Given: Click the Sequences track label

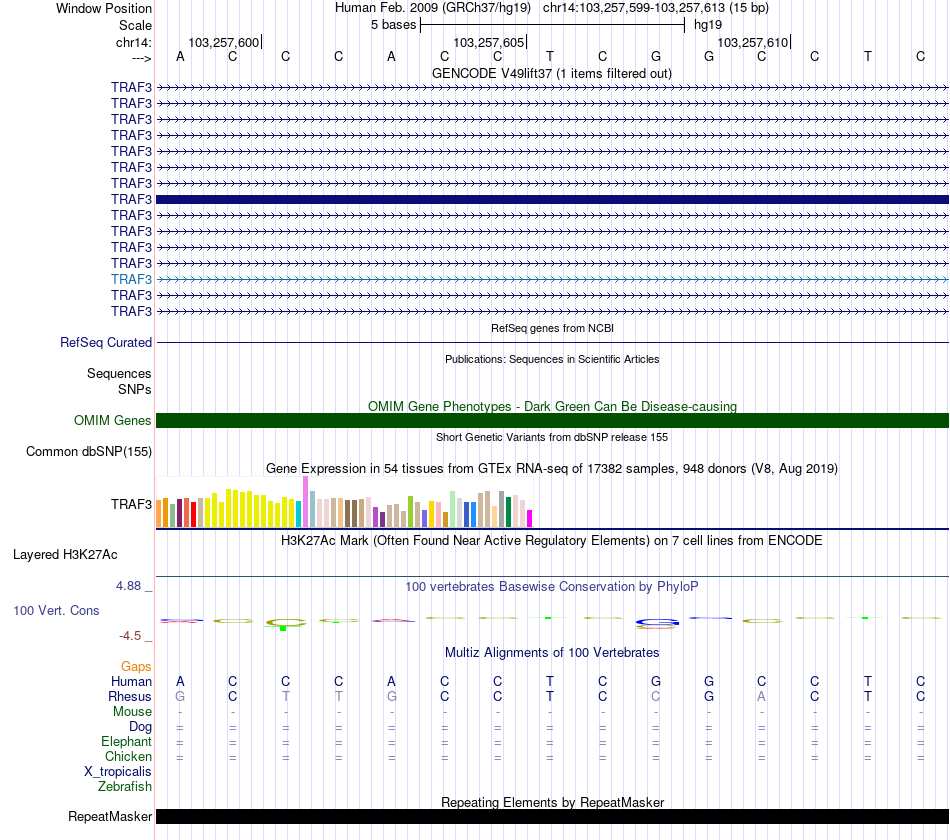Looking at the screenshot, I should (x=119, y=373).
